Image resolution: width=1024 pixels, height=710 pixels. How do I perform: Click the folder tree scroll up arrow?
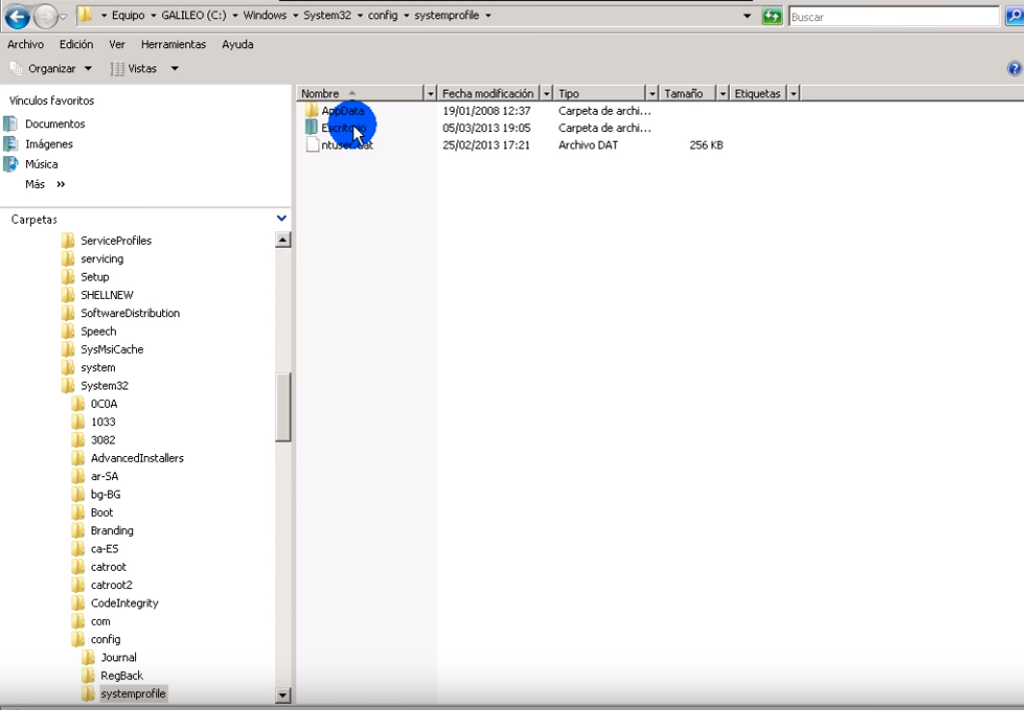click(283, 240)
